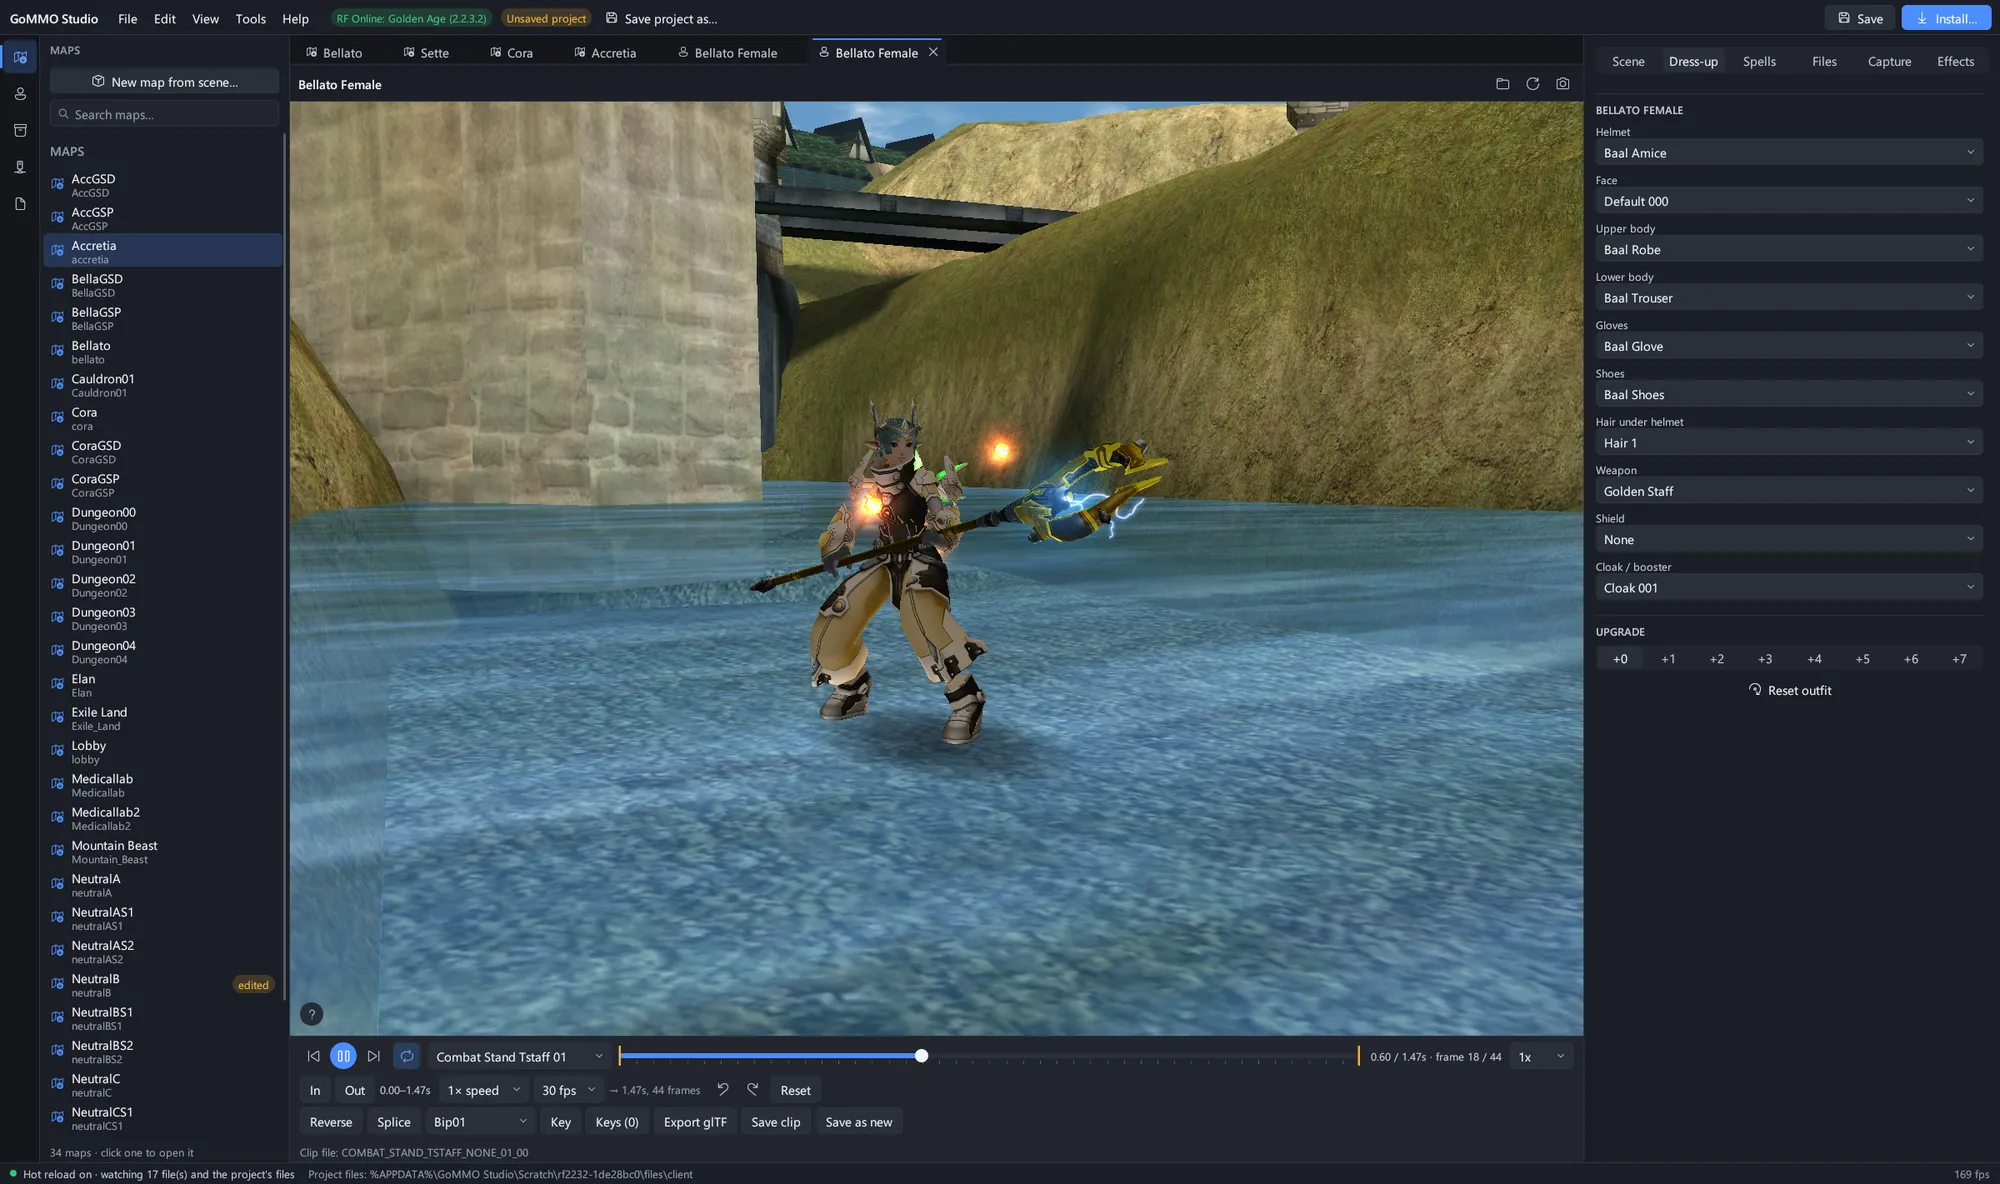Select upgrade level +7
The height and width of the screenshot is (1184, 2000).
click(x=1959, y=659)
